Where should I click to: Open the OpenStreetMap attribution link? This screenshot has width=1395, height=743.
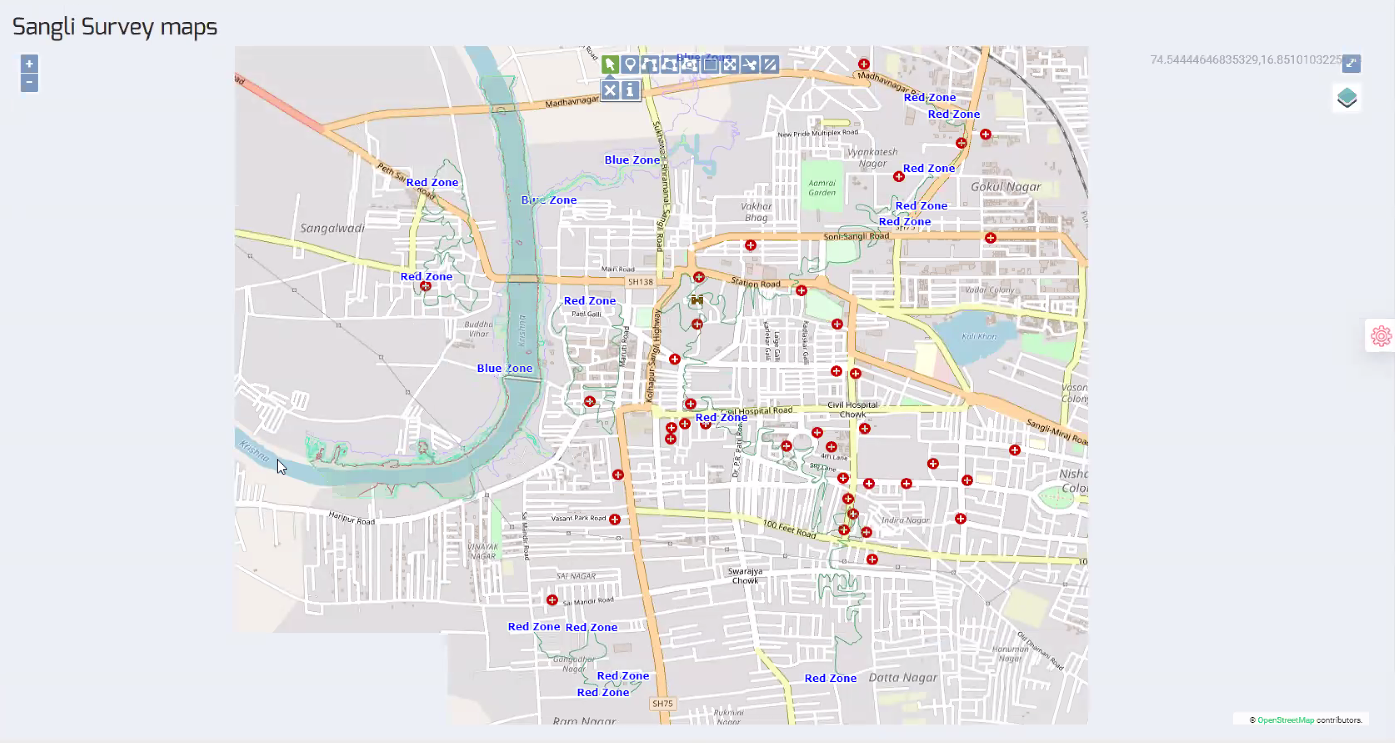click(1285, 720)
